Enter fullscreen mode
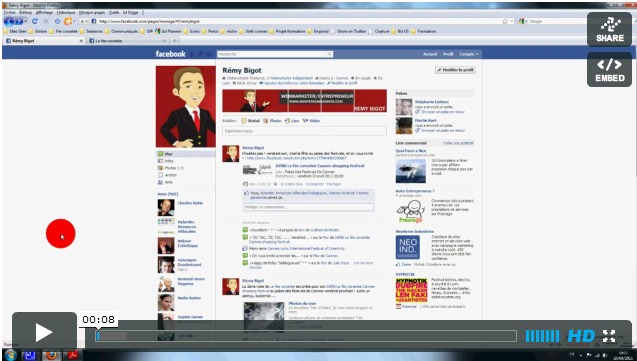The height and width of the screenshot is (361, 637). pyautogui.click(x=609, y=336)
